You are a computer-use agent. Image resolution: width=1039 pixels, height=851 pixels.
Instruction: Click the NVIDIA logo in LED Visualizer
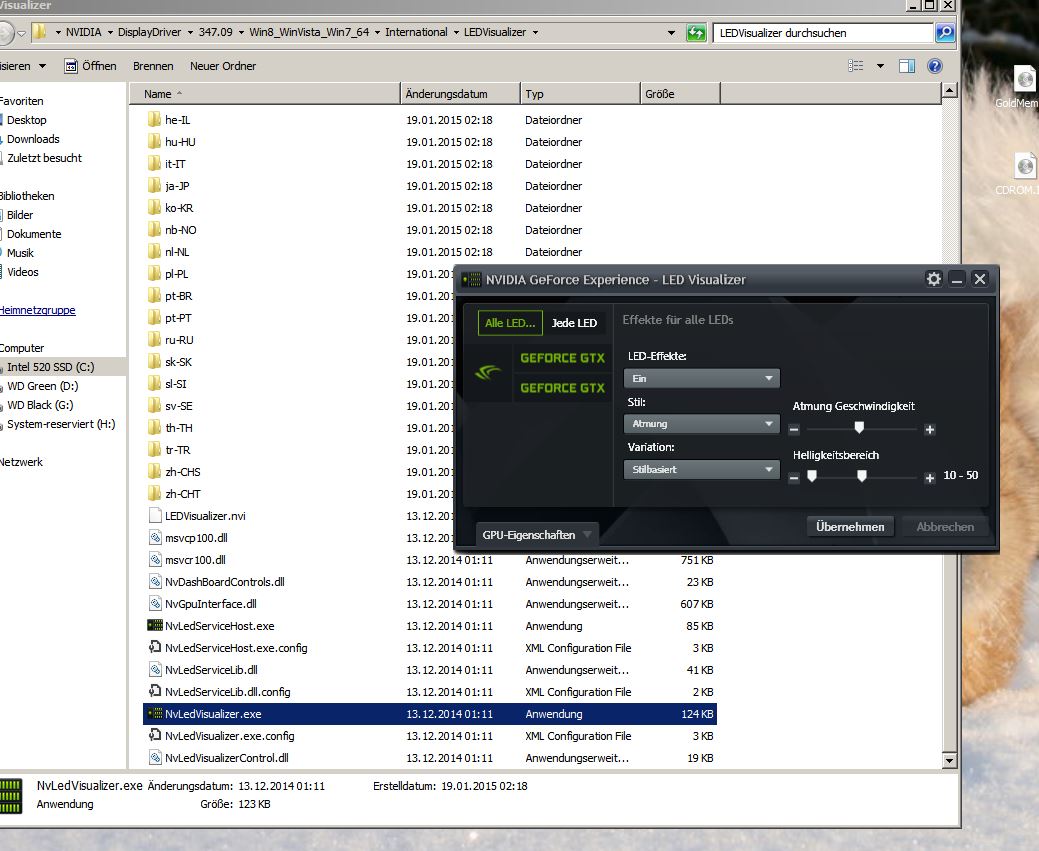[488, 373]
